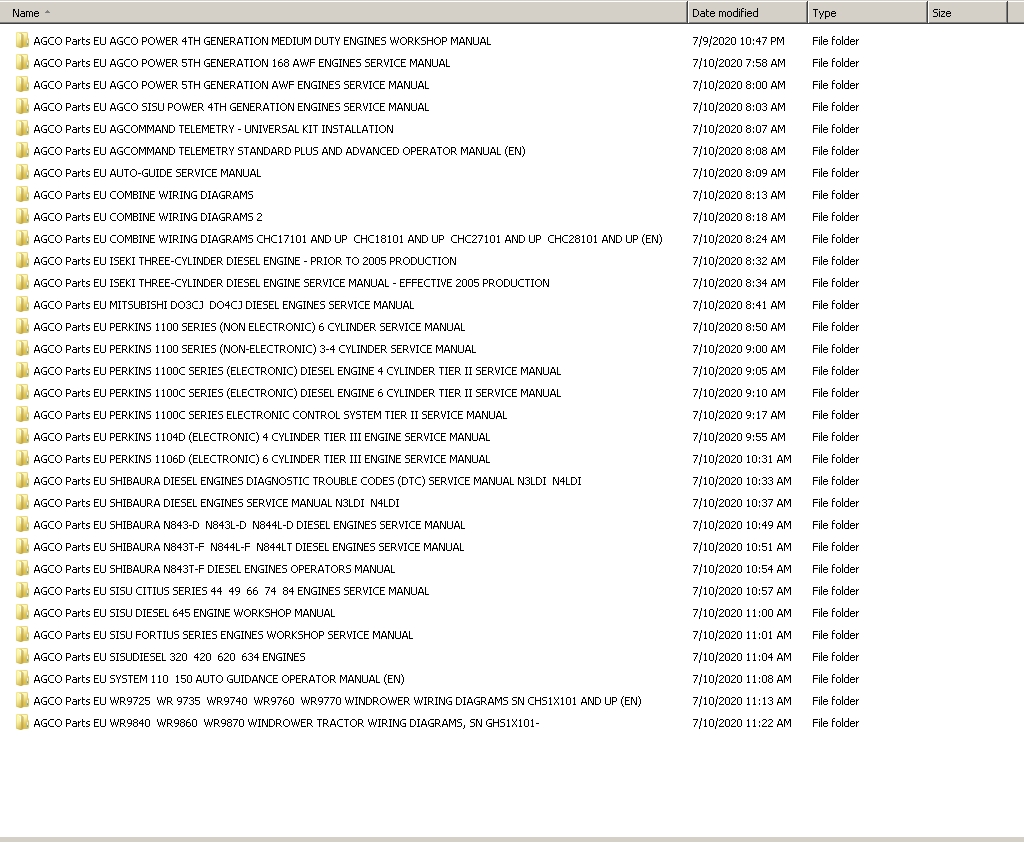1024x848 pixels.
Task: Click date 7/10/2020 9:17 AM
Action: [739, 415]
